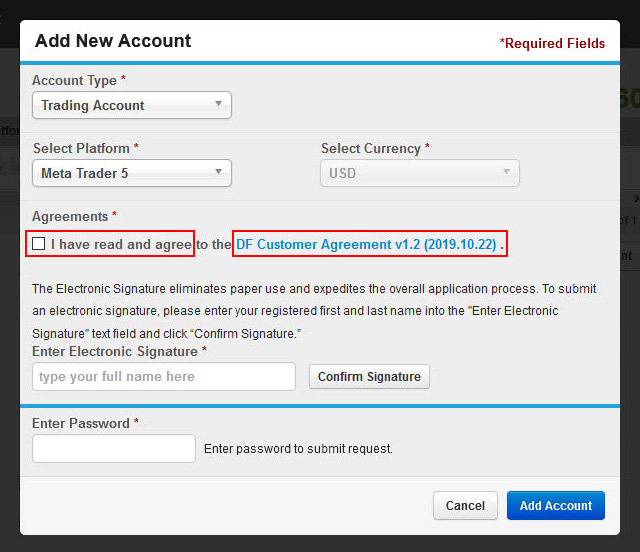The image size is (640, 552).
Task: Expand the Select Platform Meta Trader 5 combo box
Action: click(x=132, y=173)
